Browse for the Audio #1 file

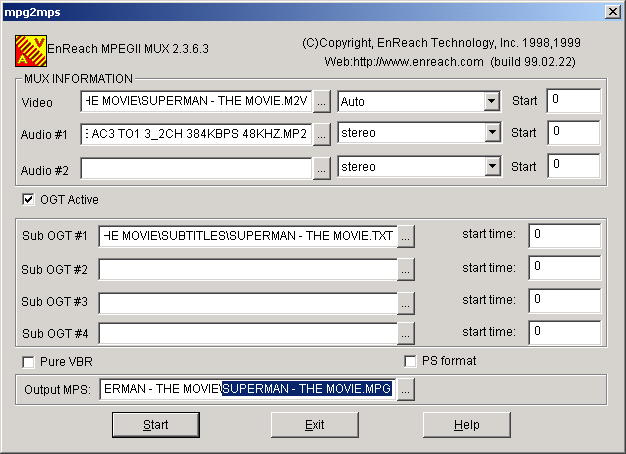pyautogui.click(x=321, y=134)
